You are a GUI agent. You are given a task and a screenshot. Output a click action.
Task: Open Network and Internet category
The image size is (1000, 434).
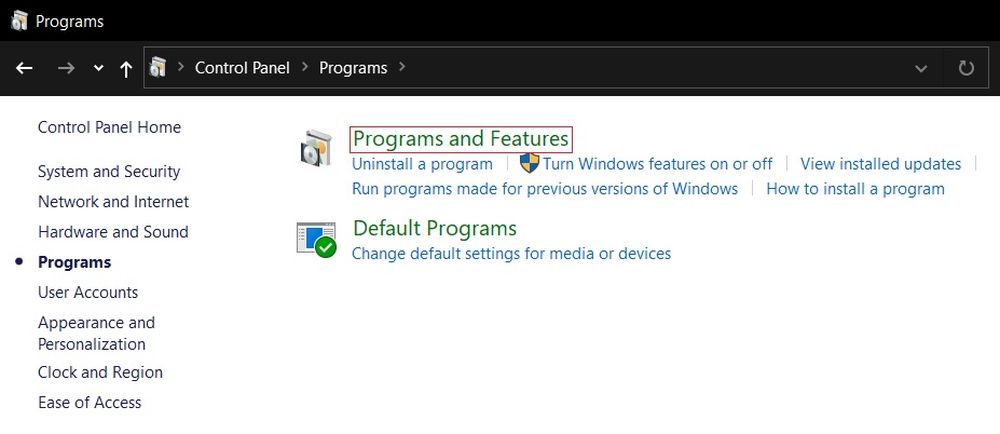(114, 202)
